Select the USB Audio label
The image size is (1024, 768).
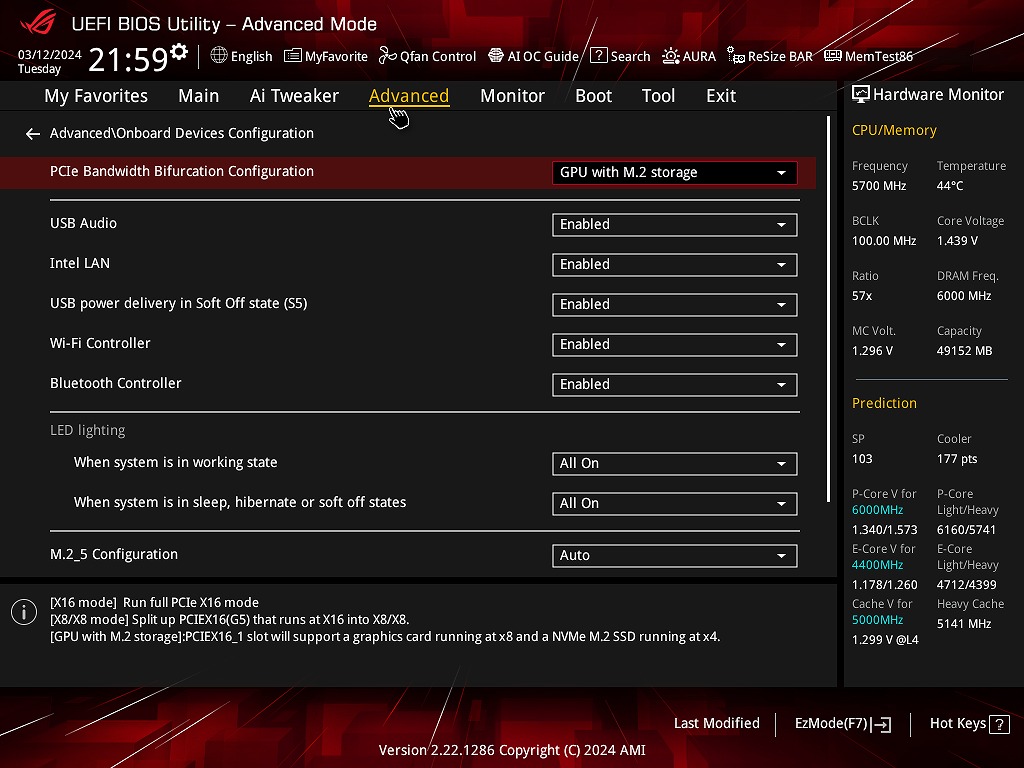[x=83, y=223]
